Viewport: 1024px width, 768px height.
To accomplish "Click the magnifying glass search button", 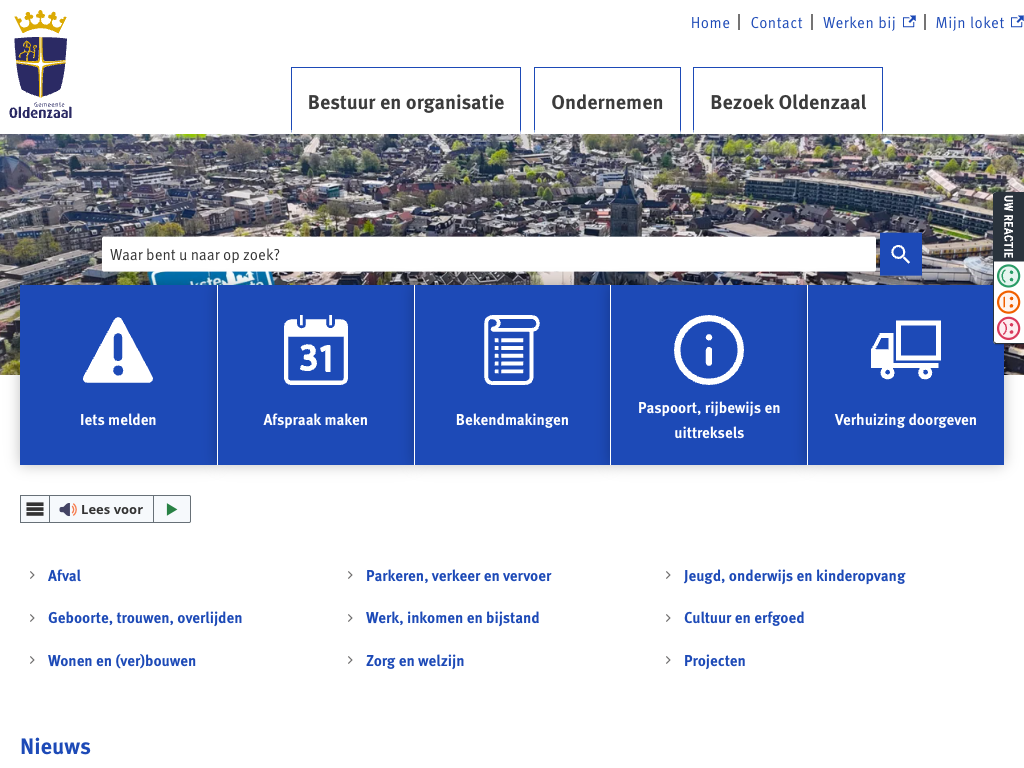I will pos(900,254).
